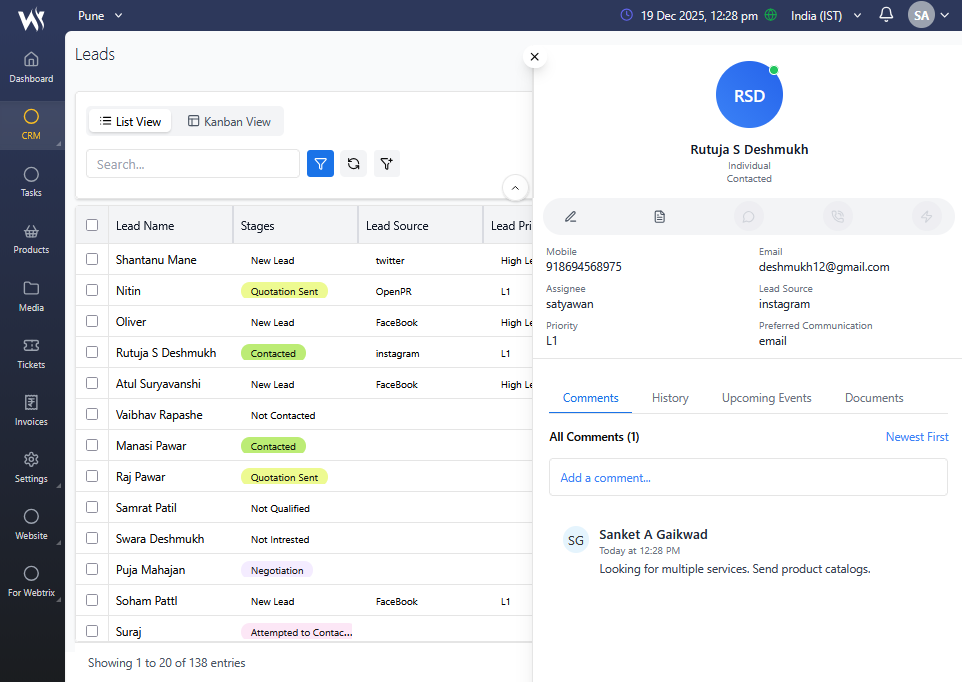The height and width of the screenshot is (682, 962).
Task: Click the blue filter icon button
Action: coord(320,164)
